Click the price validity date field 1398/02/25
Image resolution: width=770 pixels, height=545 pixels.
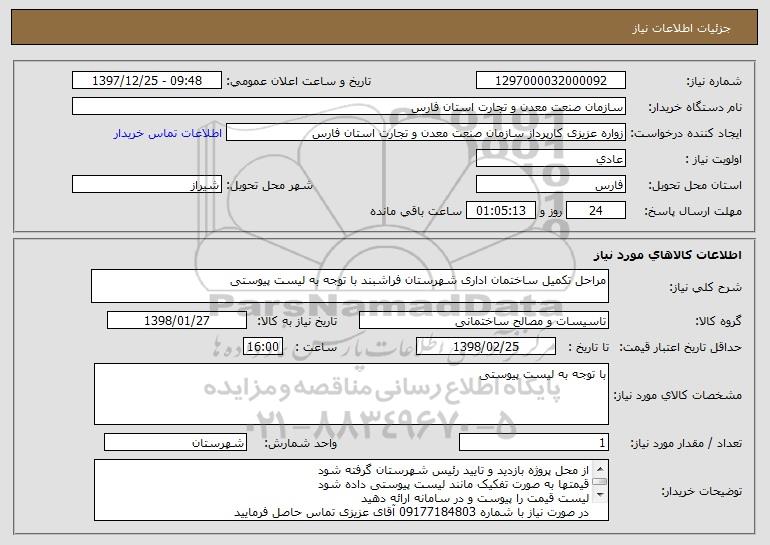pyautogui.click(x=486, y=347)
